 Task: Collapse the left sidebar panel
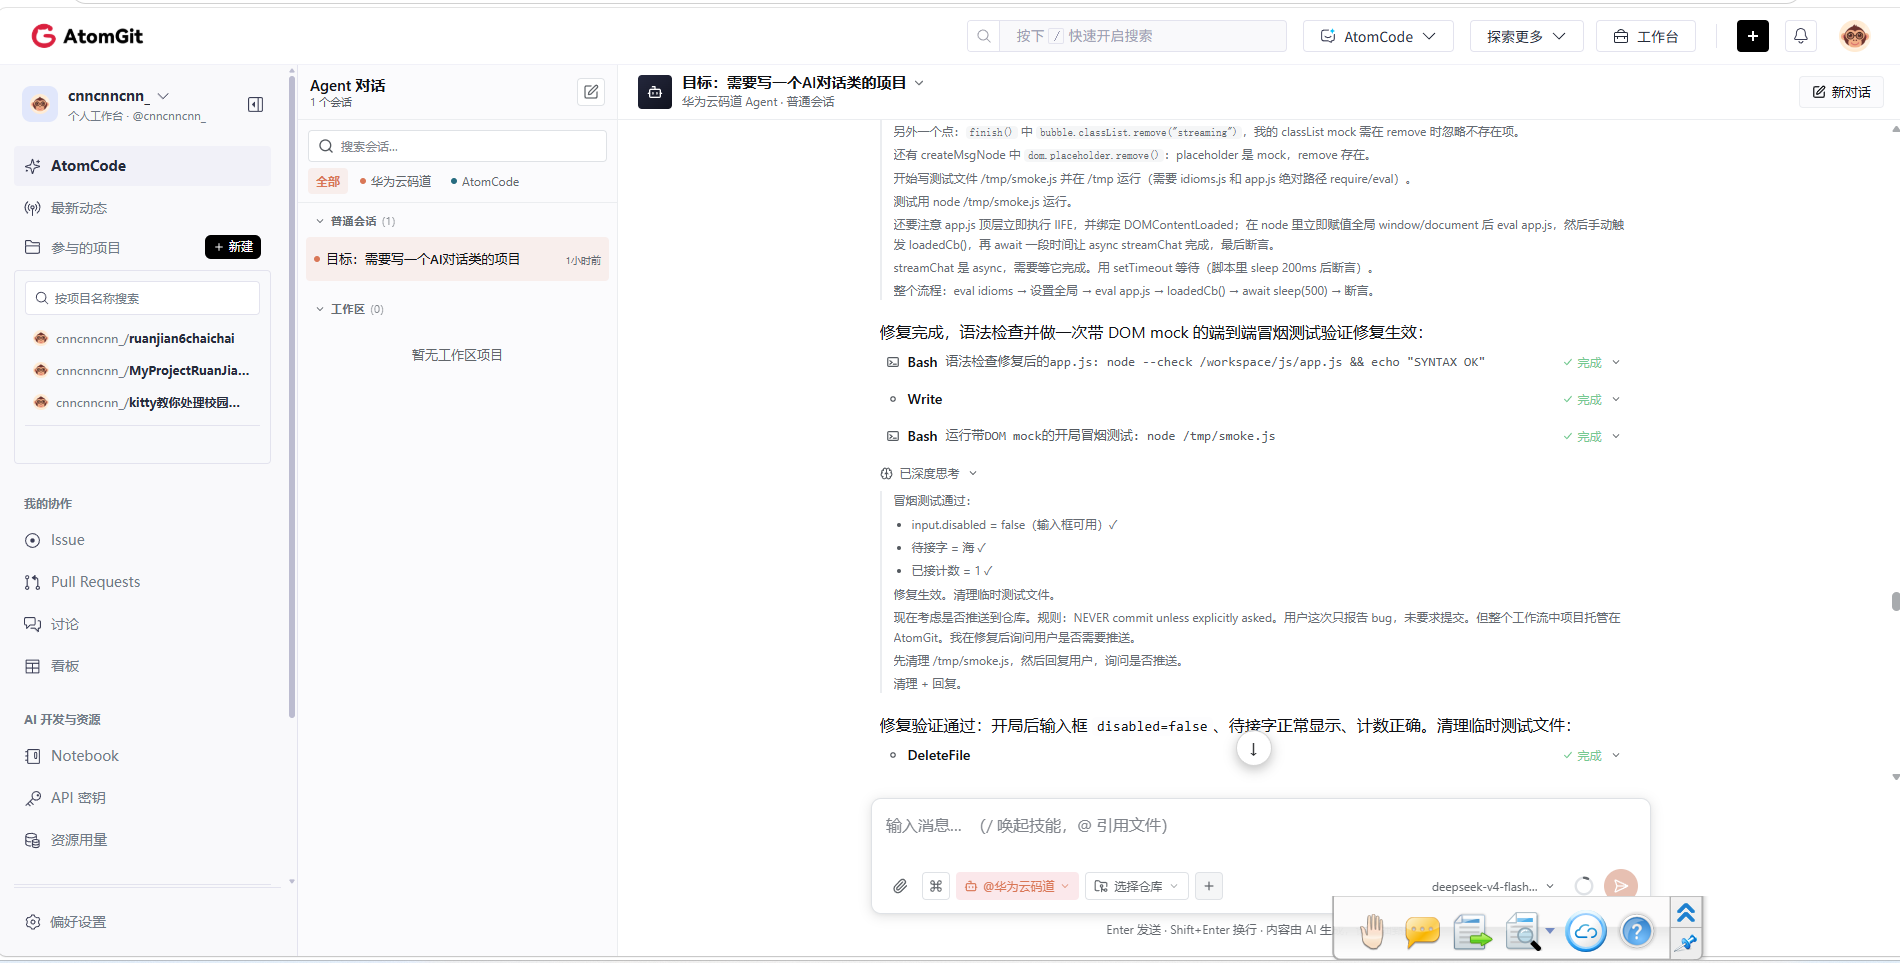click(x=256, y=104)
